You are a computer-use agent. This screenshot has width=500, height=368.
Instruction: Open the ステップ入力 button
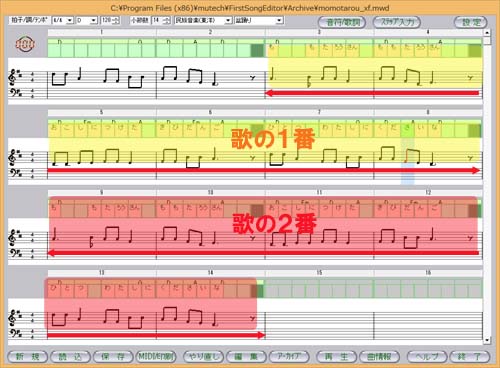click(x=397, y=22)
